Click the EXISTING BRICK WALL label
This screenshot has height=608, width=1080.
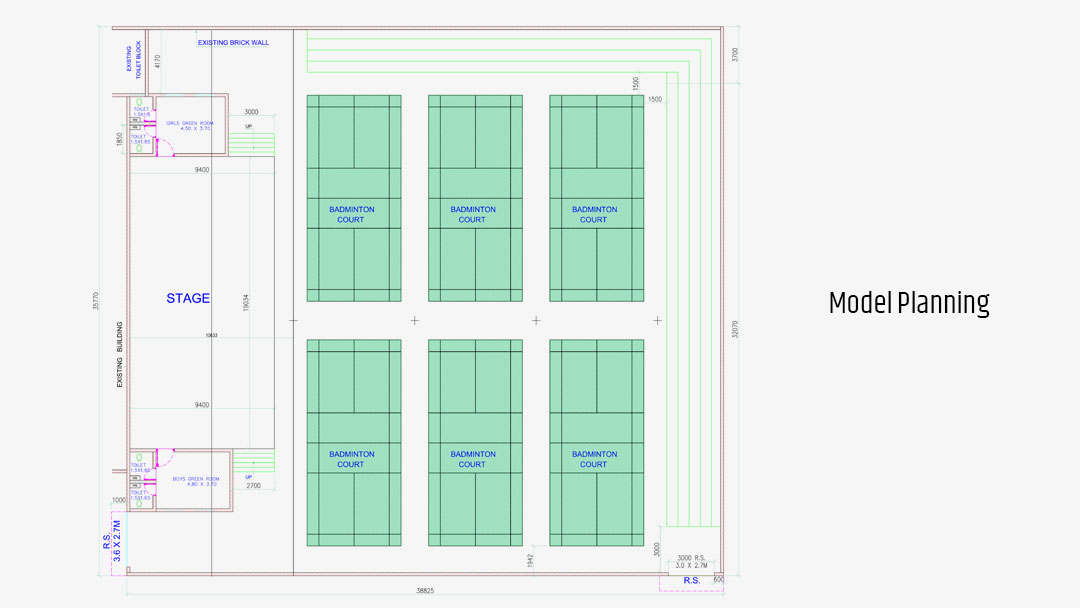tap(233, 42)
